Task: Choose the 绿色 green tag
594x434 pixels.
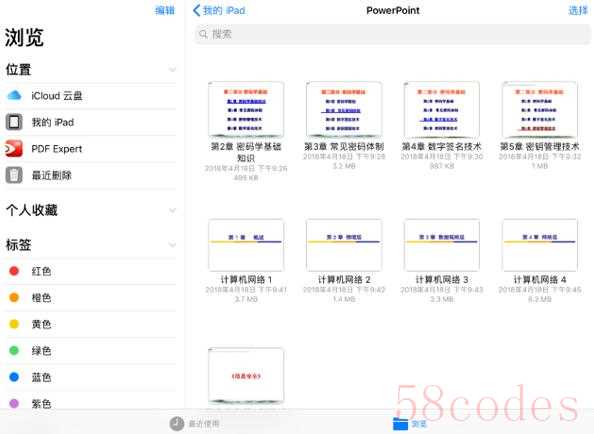Action: (91, 351)
